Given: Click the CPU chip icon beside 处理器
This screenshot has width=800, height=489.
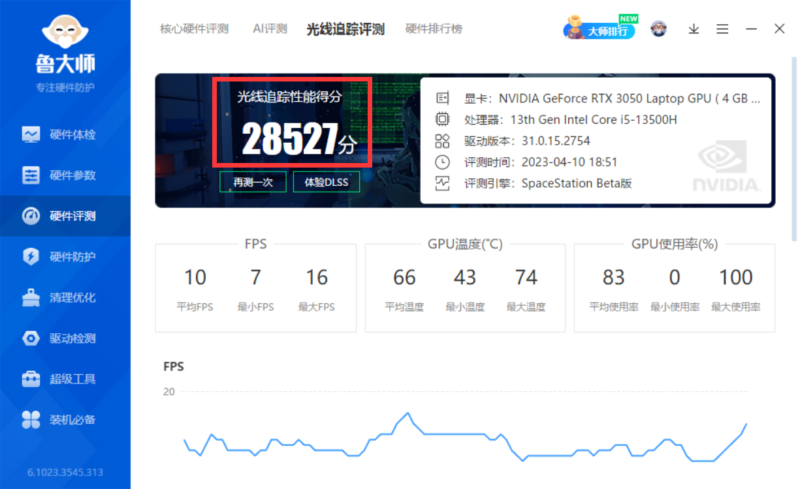Looking at the screenshot, I should coord(442,119).
